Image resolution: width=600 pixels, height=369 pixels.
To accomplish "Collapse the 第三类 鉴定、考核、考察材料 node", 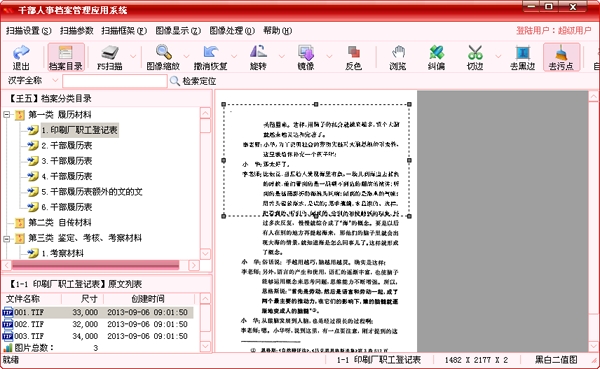I will tap(7, 238).
